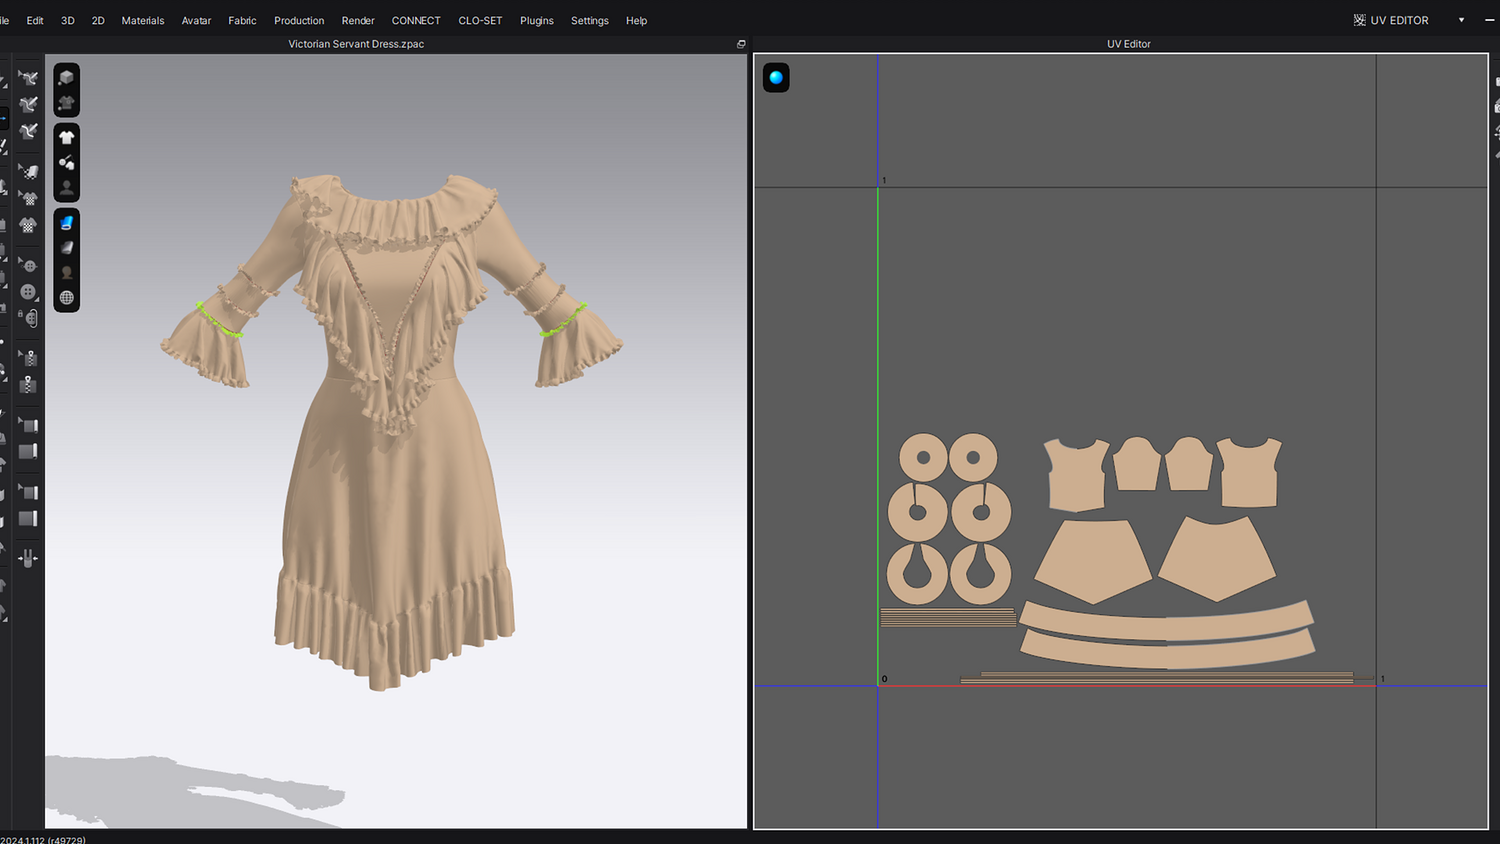
Task: Pop out the Victorian Servant Dress 3D window
Action: (x=741, y=44)
